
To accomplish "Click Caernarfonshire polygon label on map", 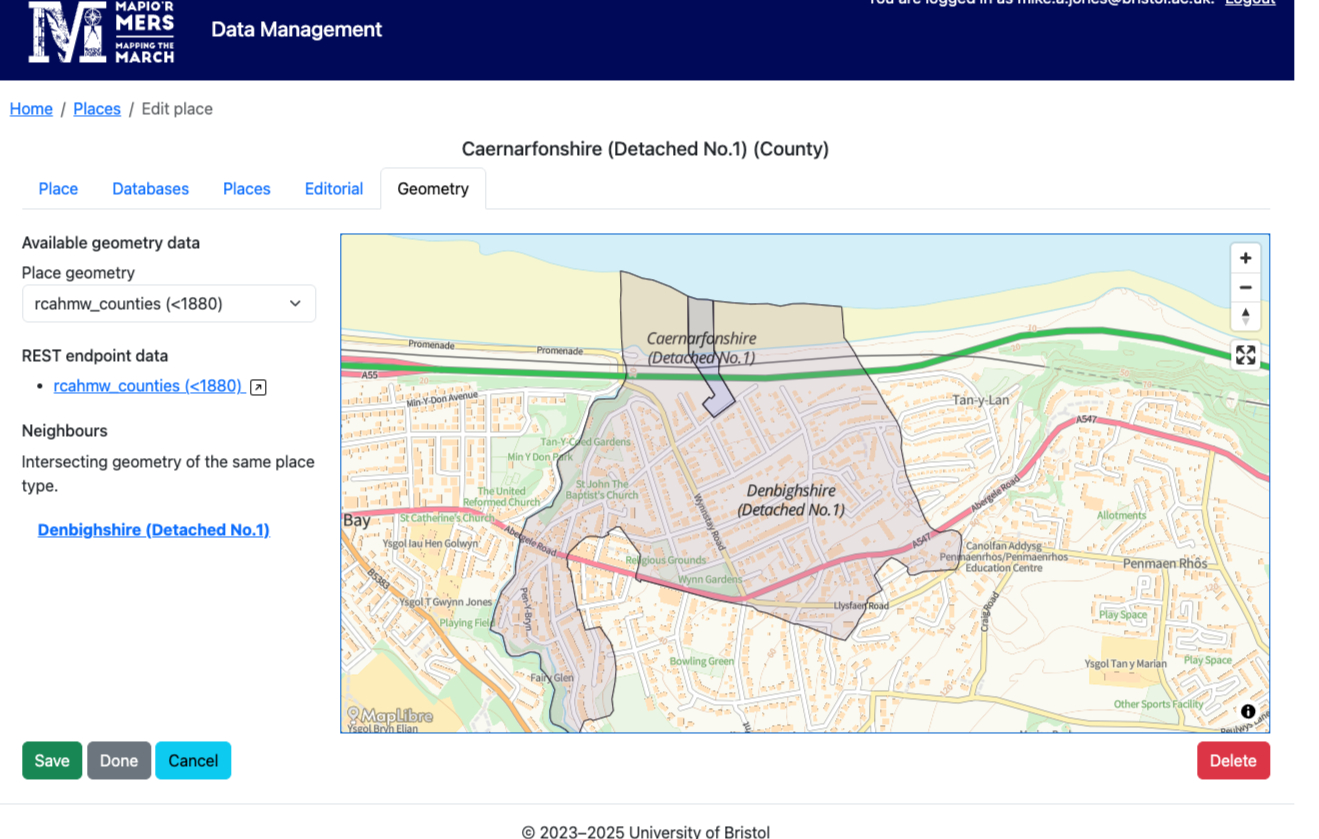I will [701, 347].
